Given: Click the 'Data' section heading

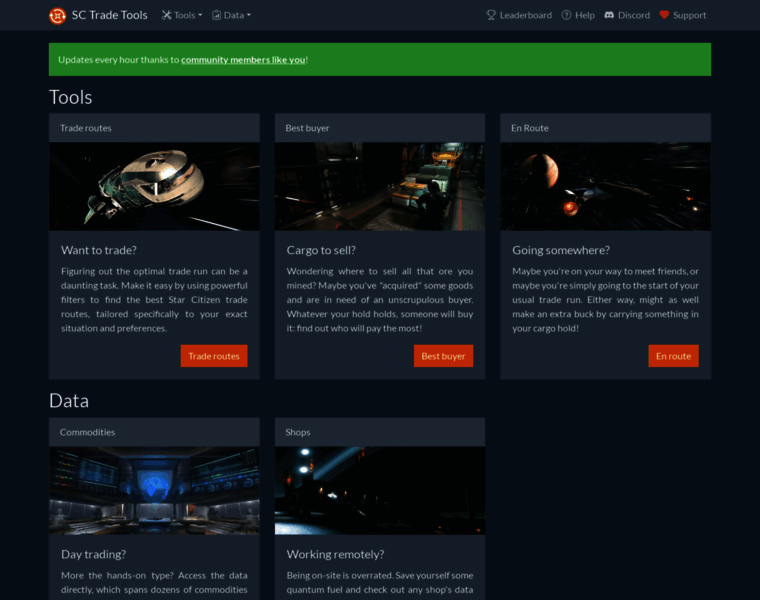Looking at the screenshot, I should coord(69,401).
